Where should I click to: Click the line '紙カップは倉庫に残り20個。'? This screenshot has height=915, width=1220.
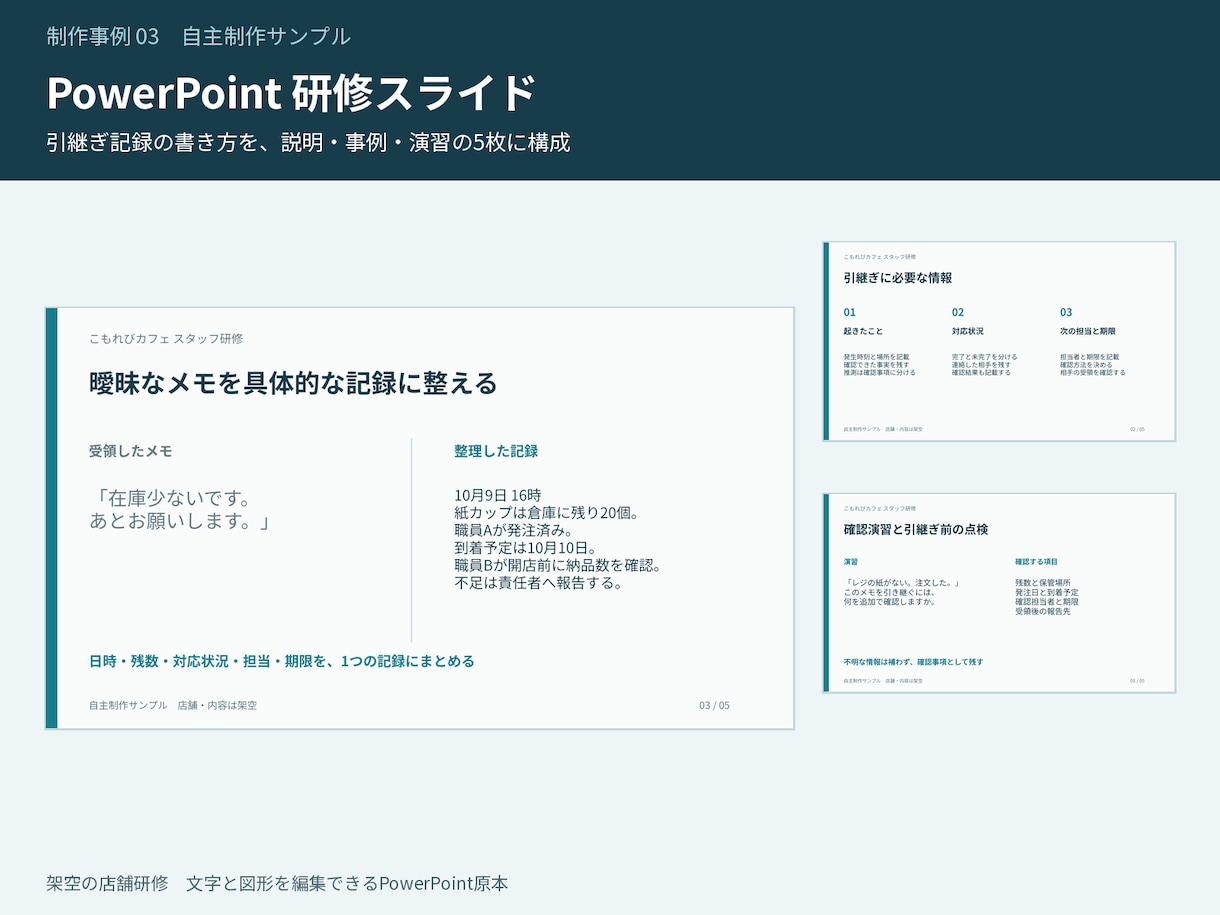(x=546, y=513)
